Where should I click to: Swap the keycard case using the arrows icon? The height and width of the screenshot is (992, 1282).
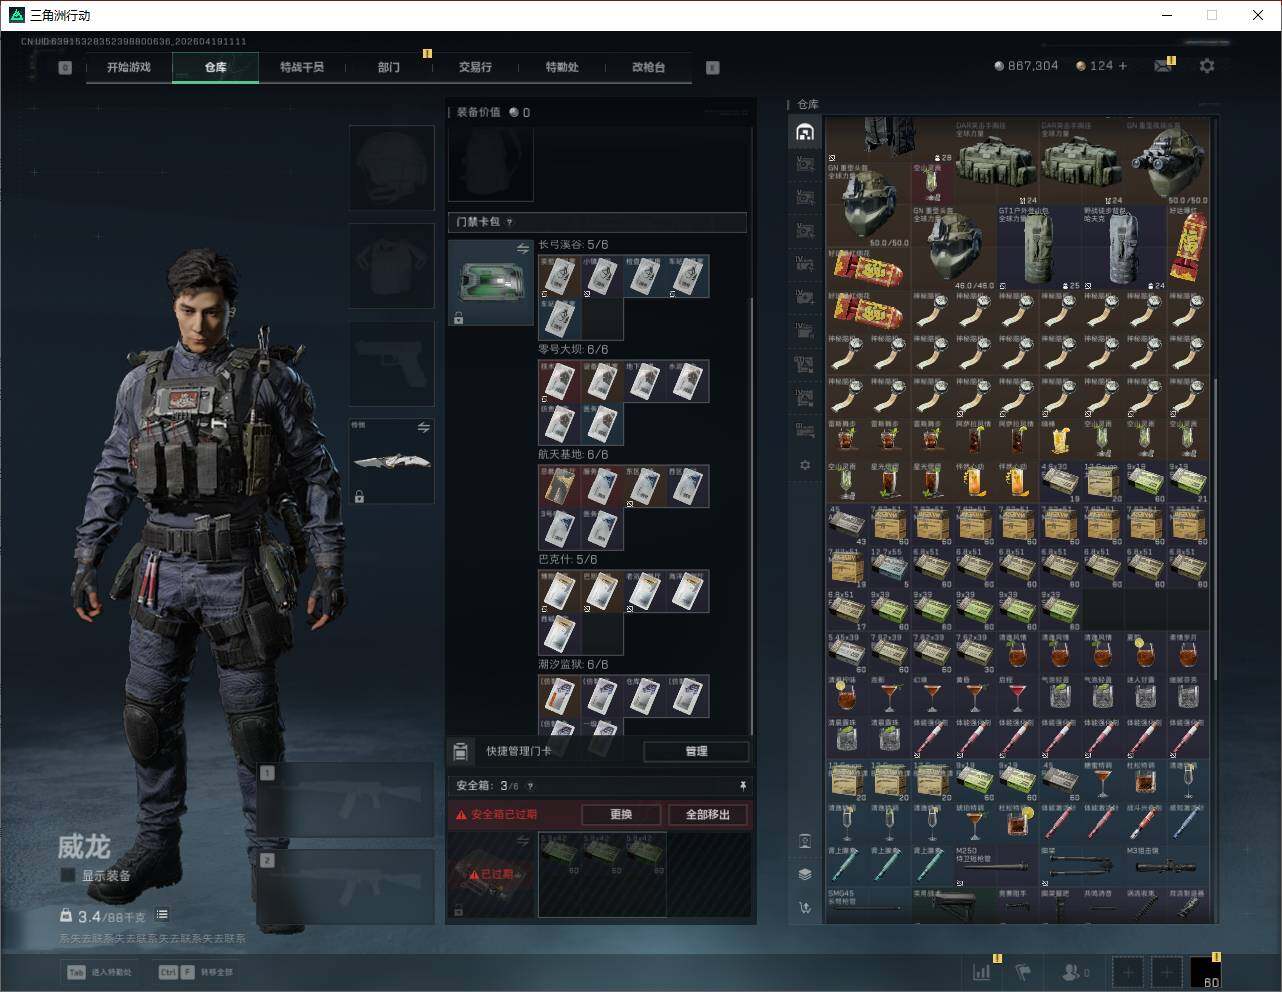coord(523,248)
